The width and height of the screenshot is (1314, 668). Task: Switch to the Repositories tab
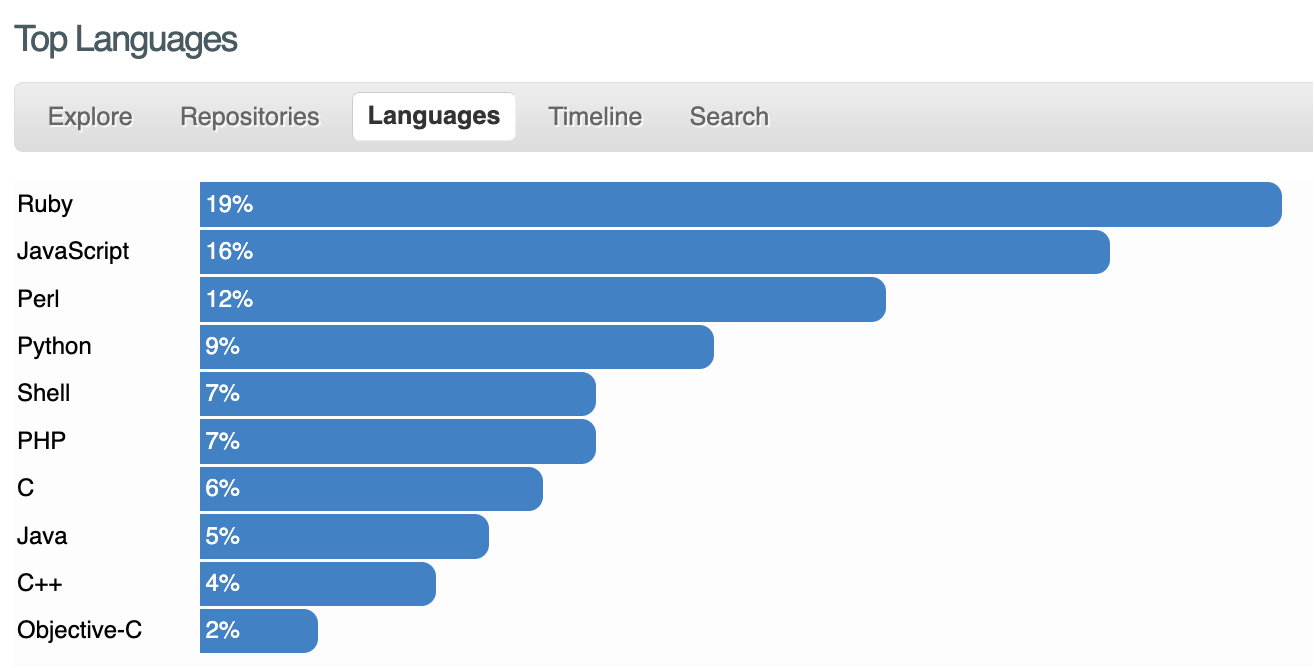[249, 117]
